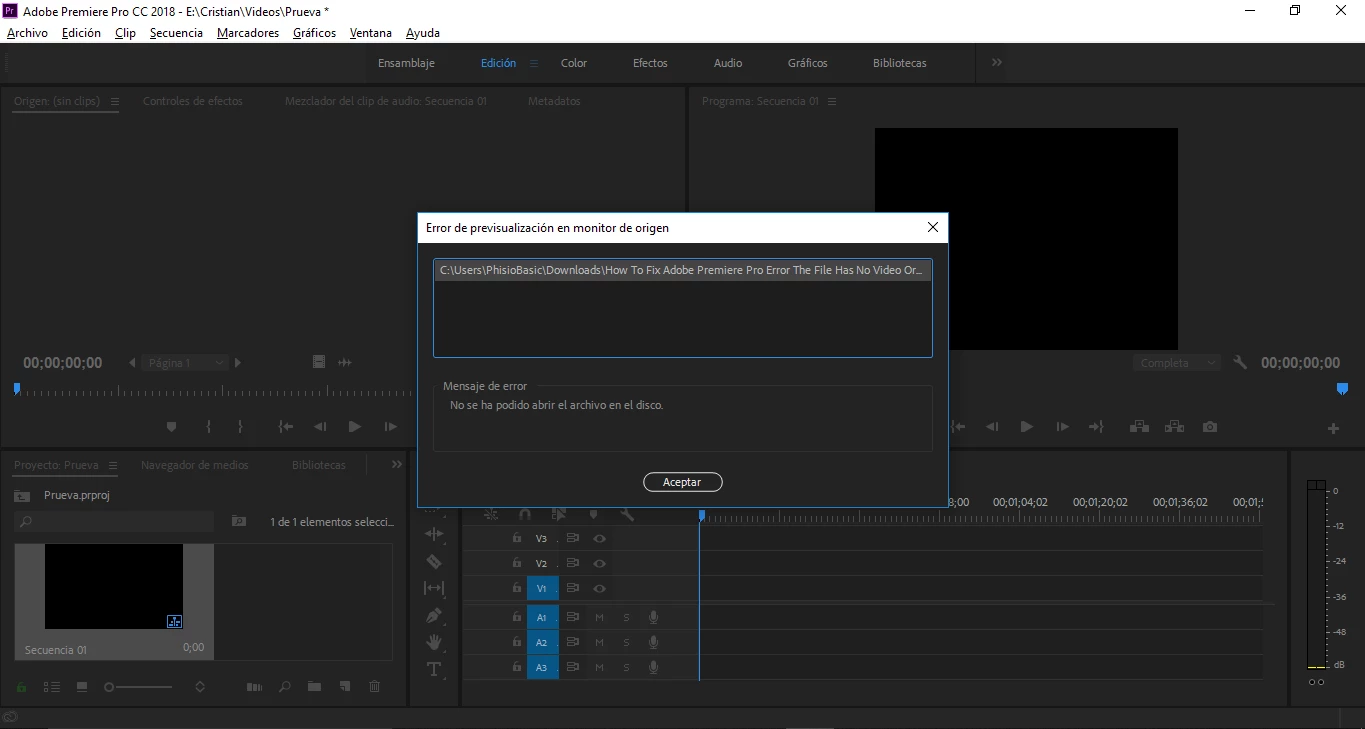
Task: Toggle lock on track V3
Action: [x=516, y=538]
